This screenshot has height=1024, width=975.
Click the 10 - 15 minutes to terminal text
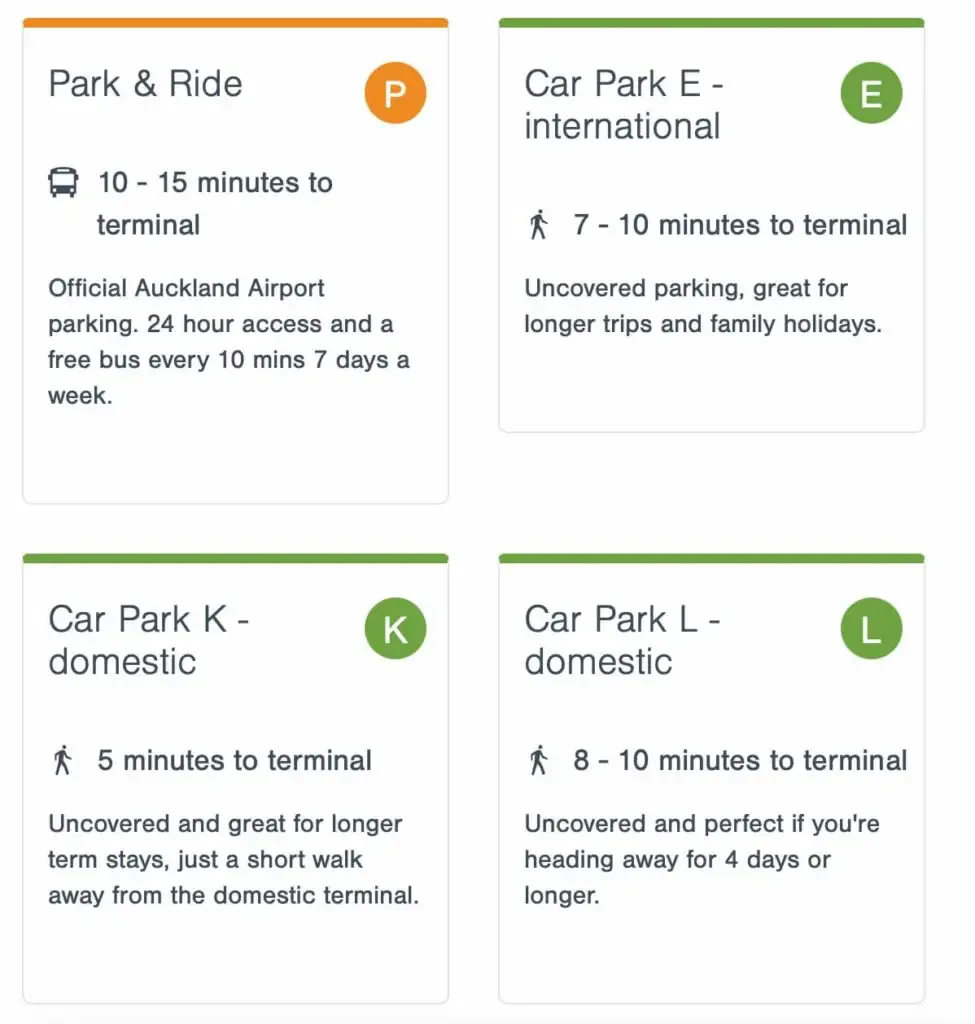215,203
